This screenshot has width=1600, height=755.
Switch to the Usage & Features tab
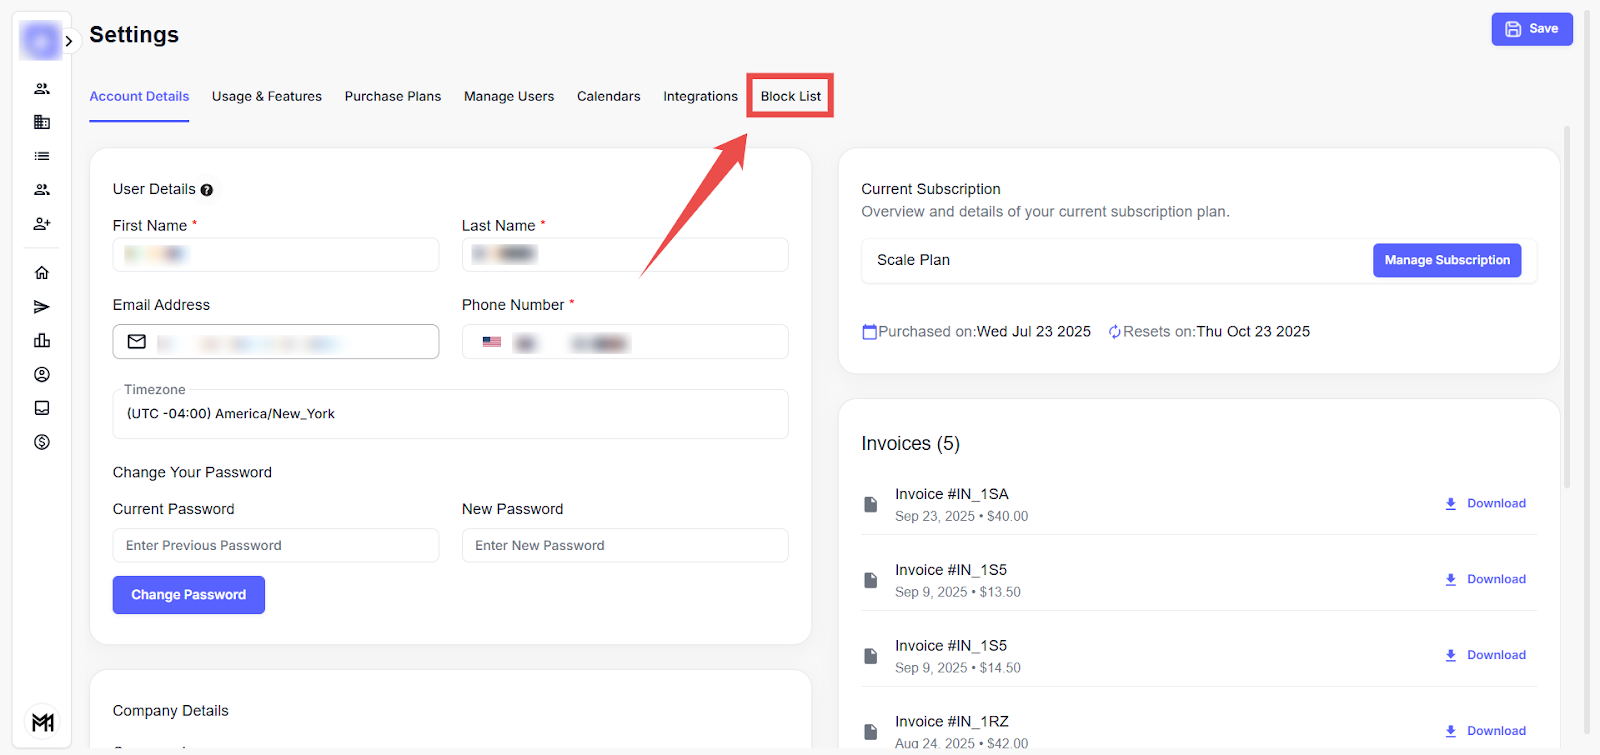267,97
